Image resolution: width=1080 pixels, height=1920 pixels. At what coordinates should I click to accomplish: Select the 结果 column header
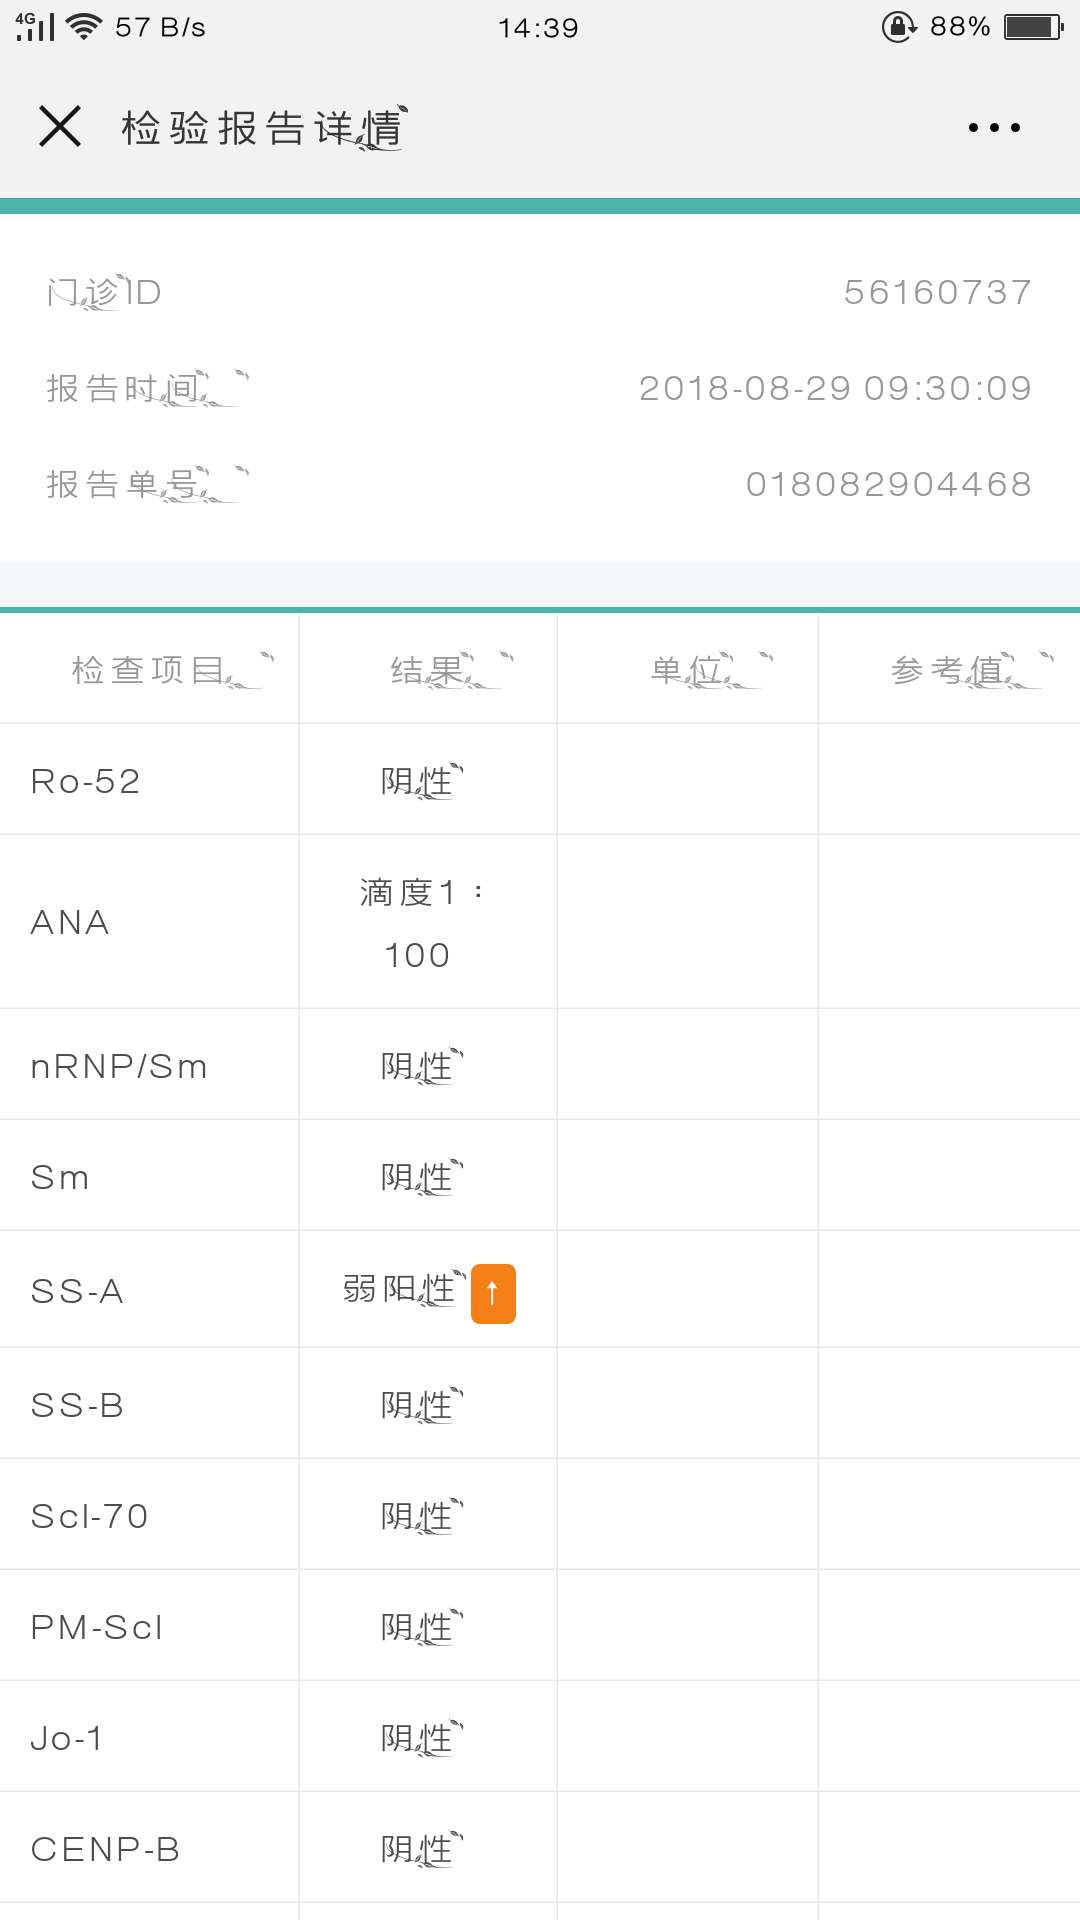[x=428, y=670]
